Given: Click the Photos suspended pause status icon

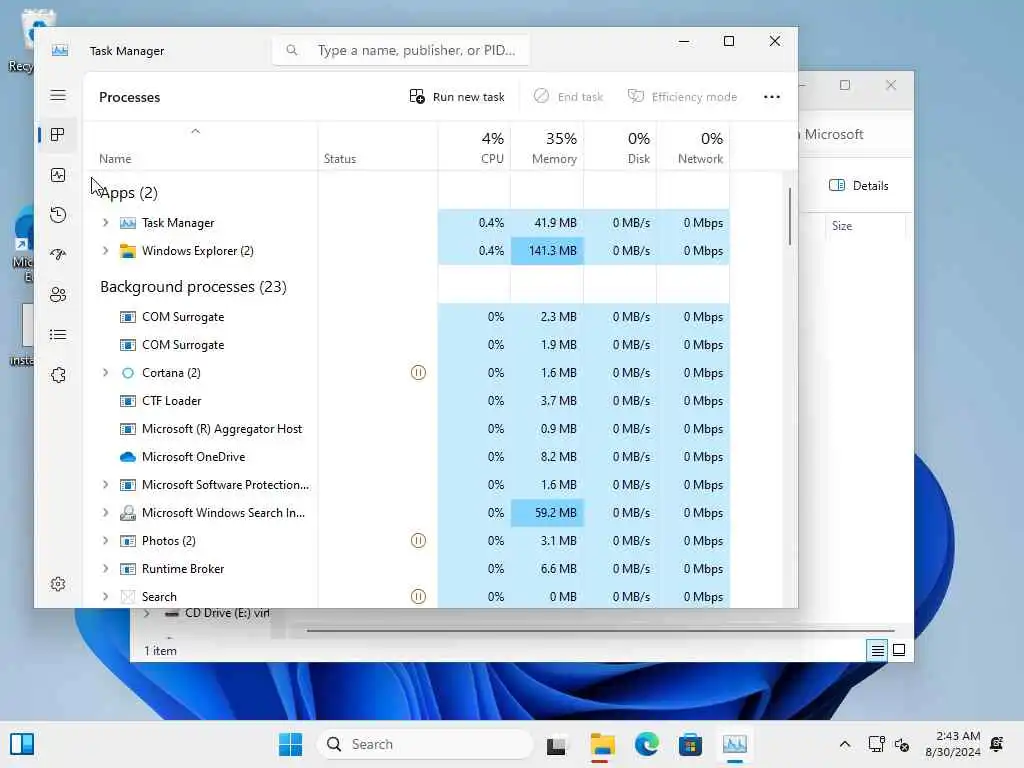Looking at the screenshot, I should point(418,541).
